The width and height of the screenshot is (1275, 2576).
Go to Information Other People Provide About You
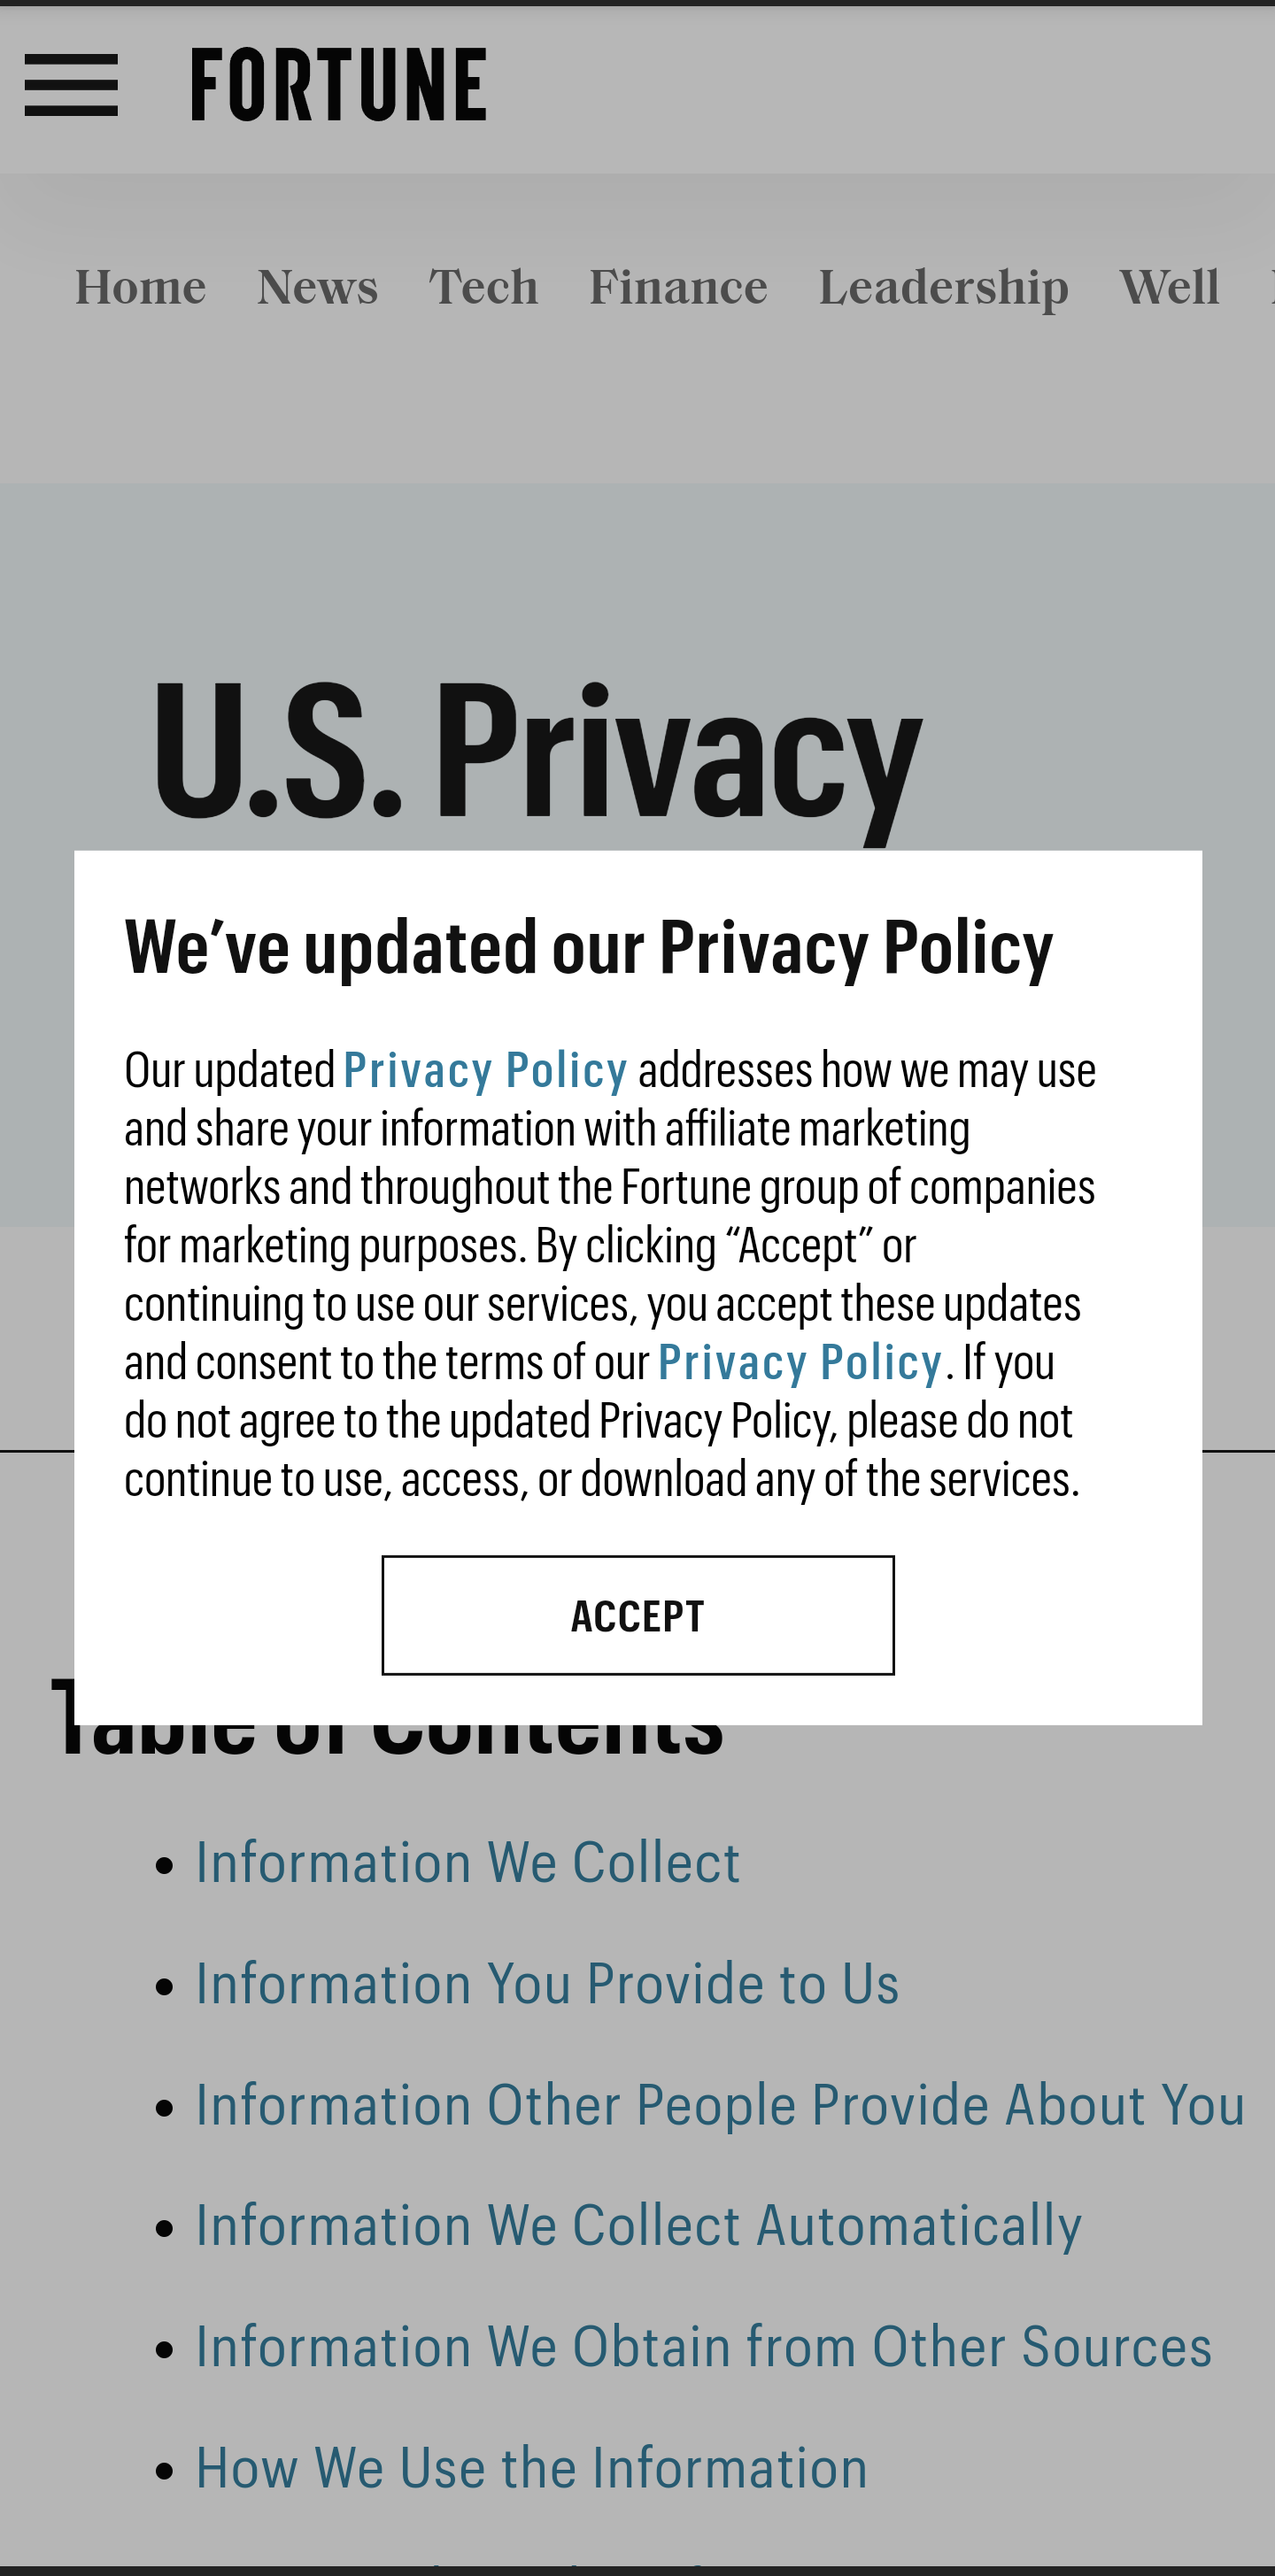720,2105
